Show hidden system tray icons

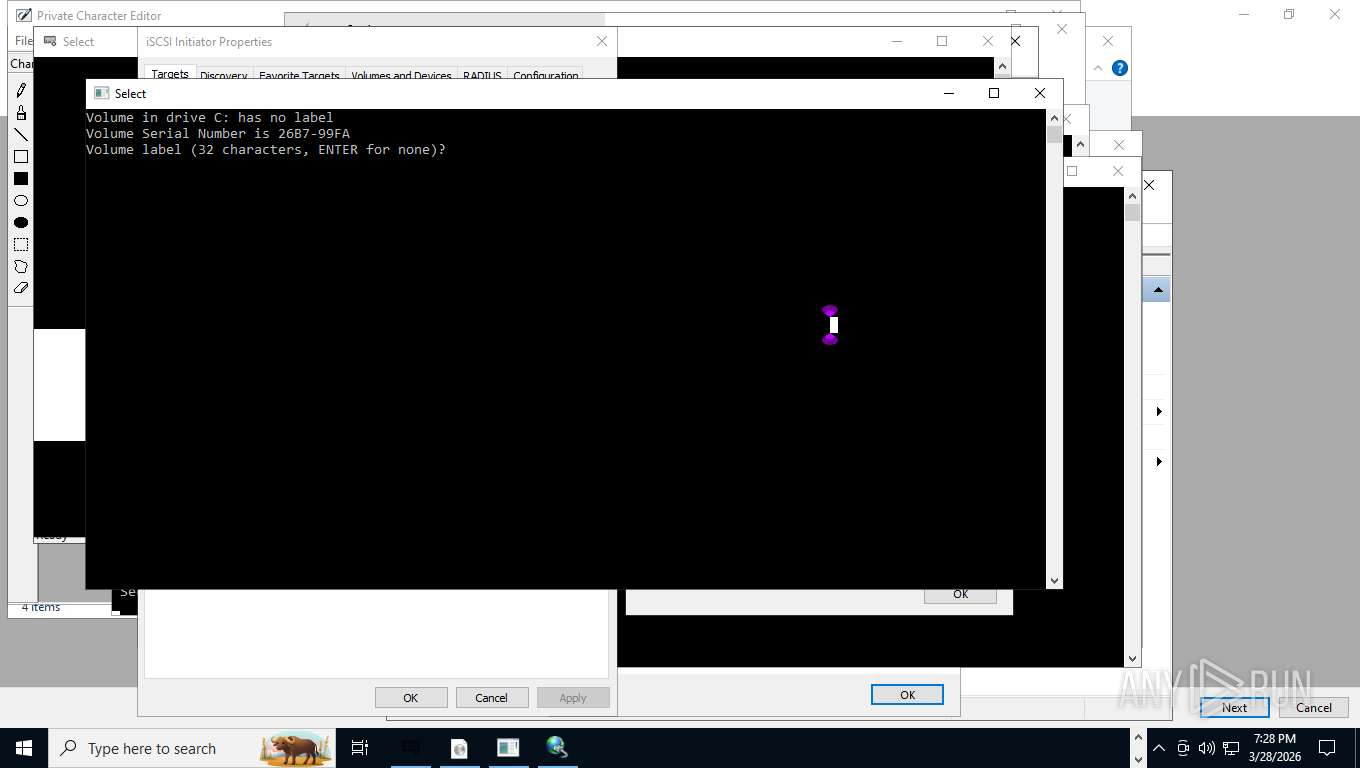[1159, 748]
